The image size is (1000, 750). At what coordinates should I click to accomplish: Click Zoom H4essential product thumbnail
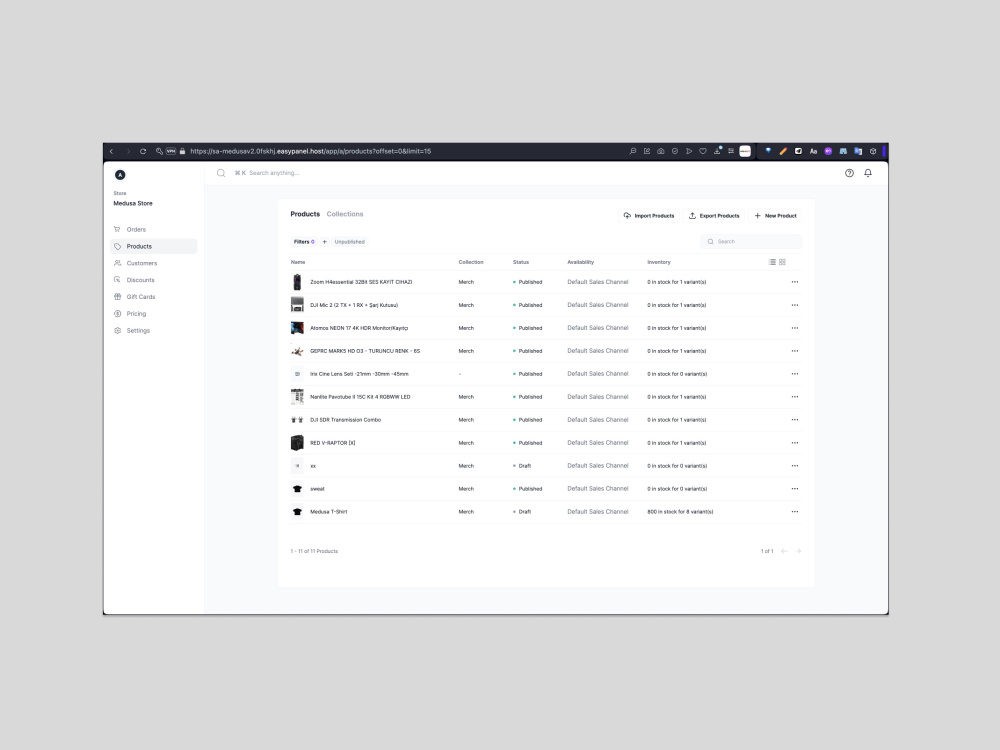click(297, 282)
